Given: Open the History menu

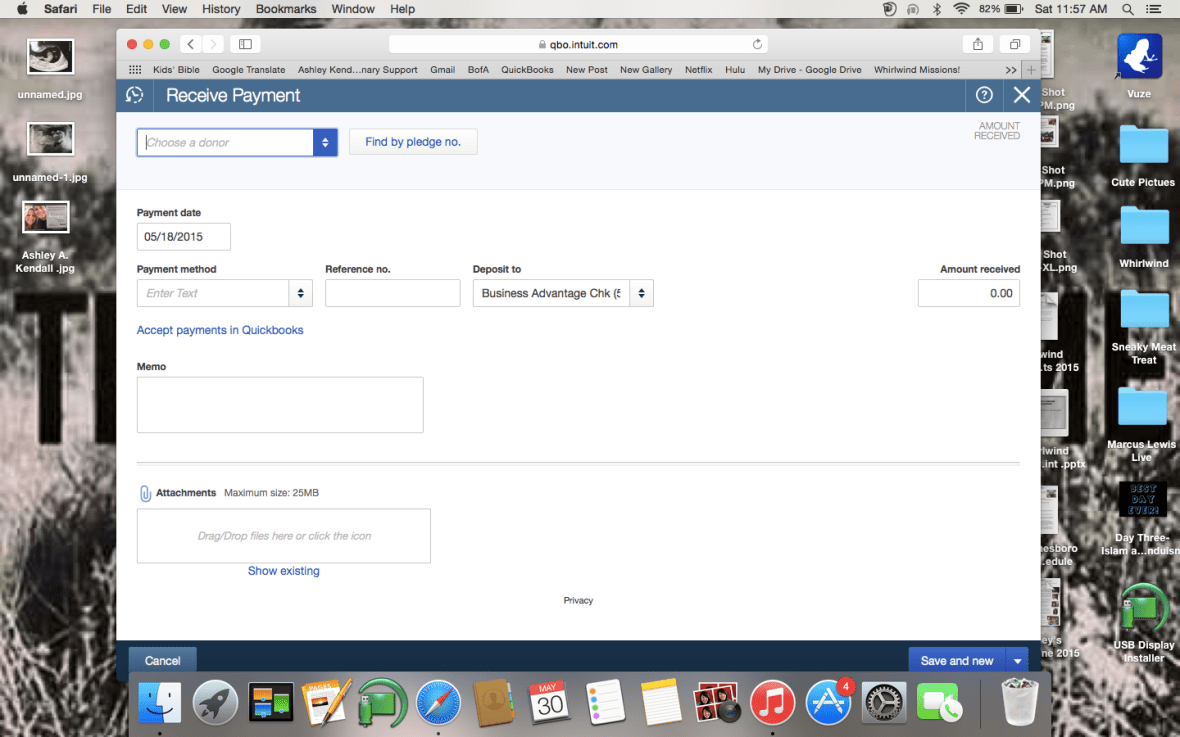Looking at the screenshot, I should [221, 9].
